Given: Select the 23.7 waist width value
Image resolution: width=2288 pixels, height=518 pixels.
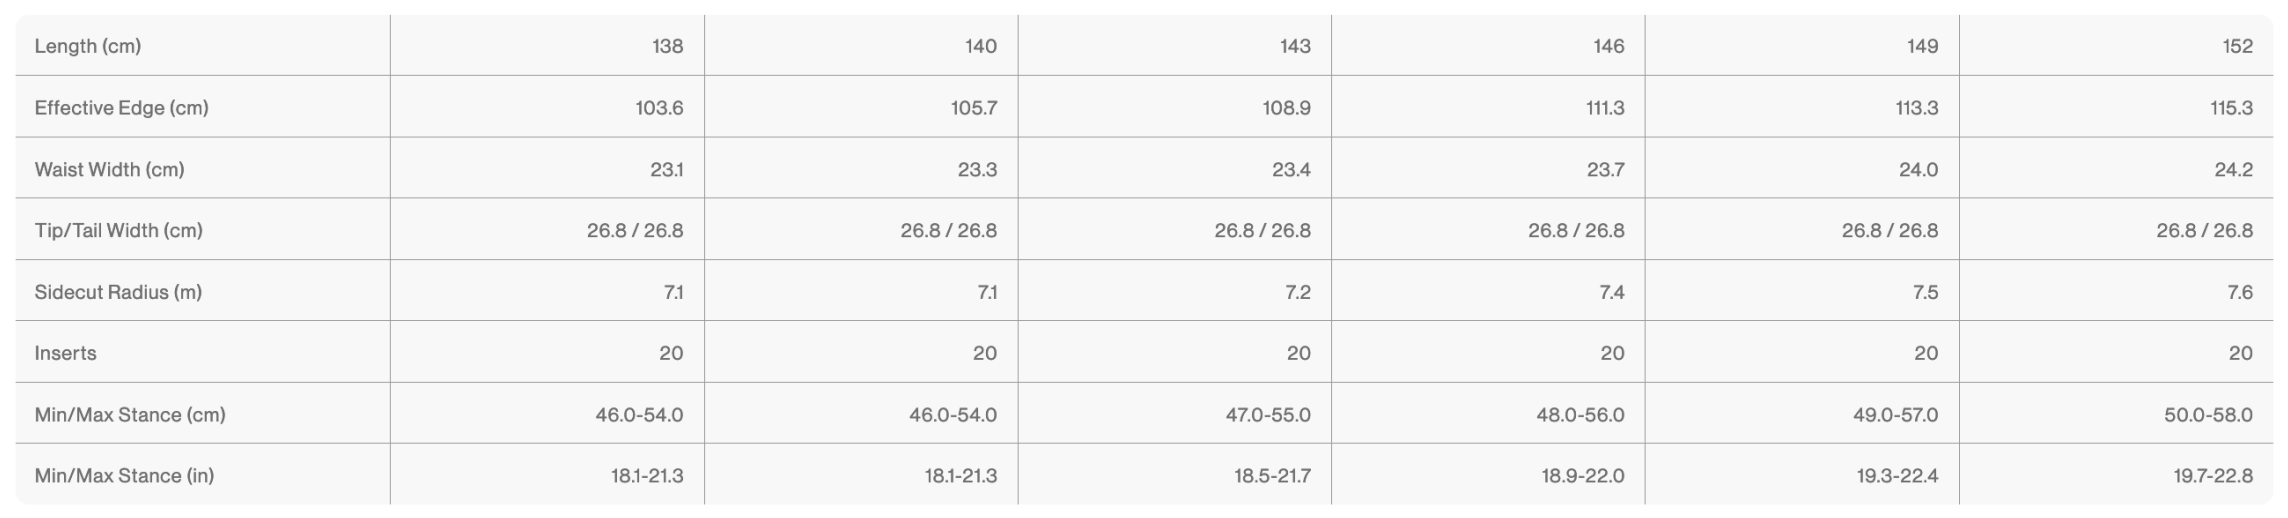Looking at the screenshot, I should [x=1605, y=169].
